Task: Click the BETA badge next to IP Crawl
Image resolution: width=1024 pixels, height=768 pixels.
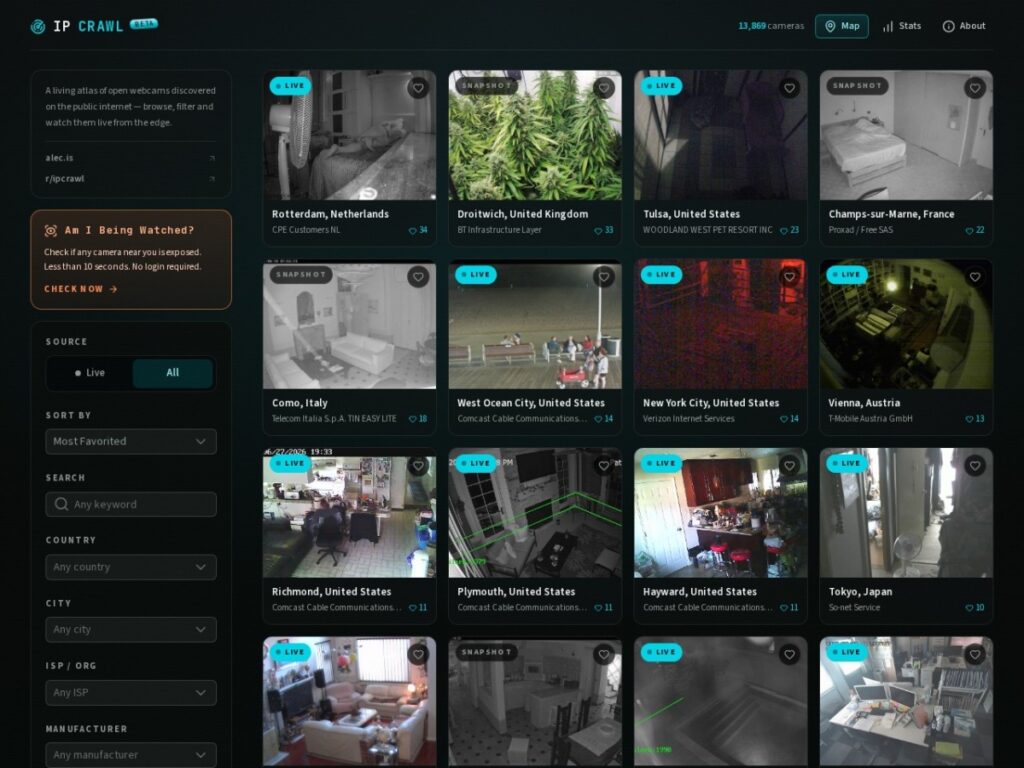Action: click(144, 24)
